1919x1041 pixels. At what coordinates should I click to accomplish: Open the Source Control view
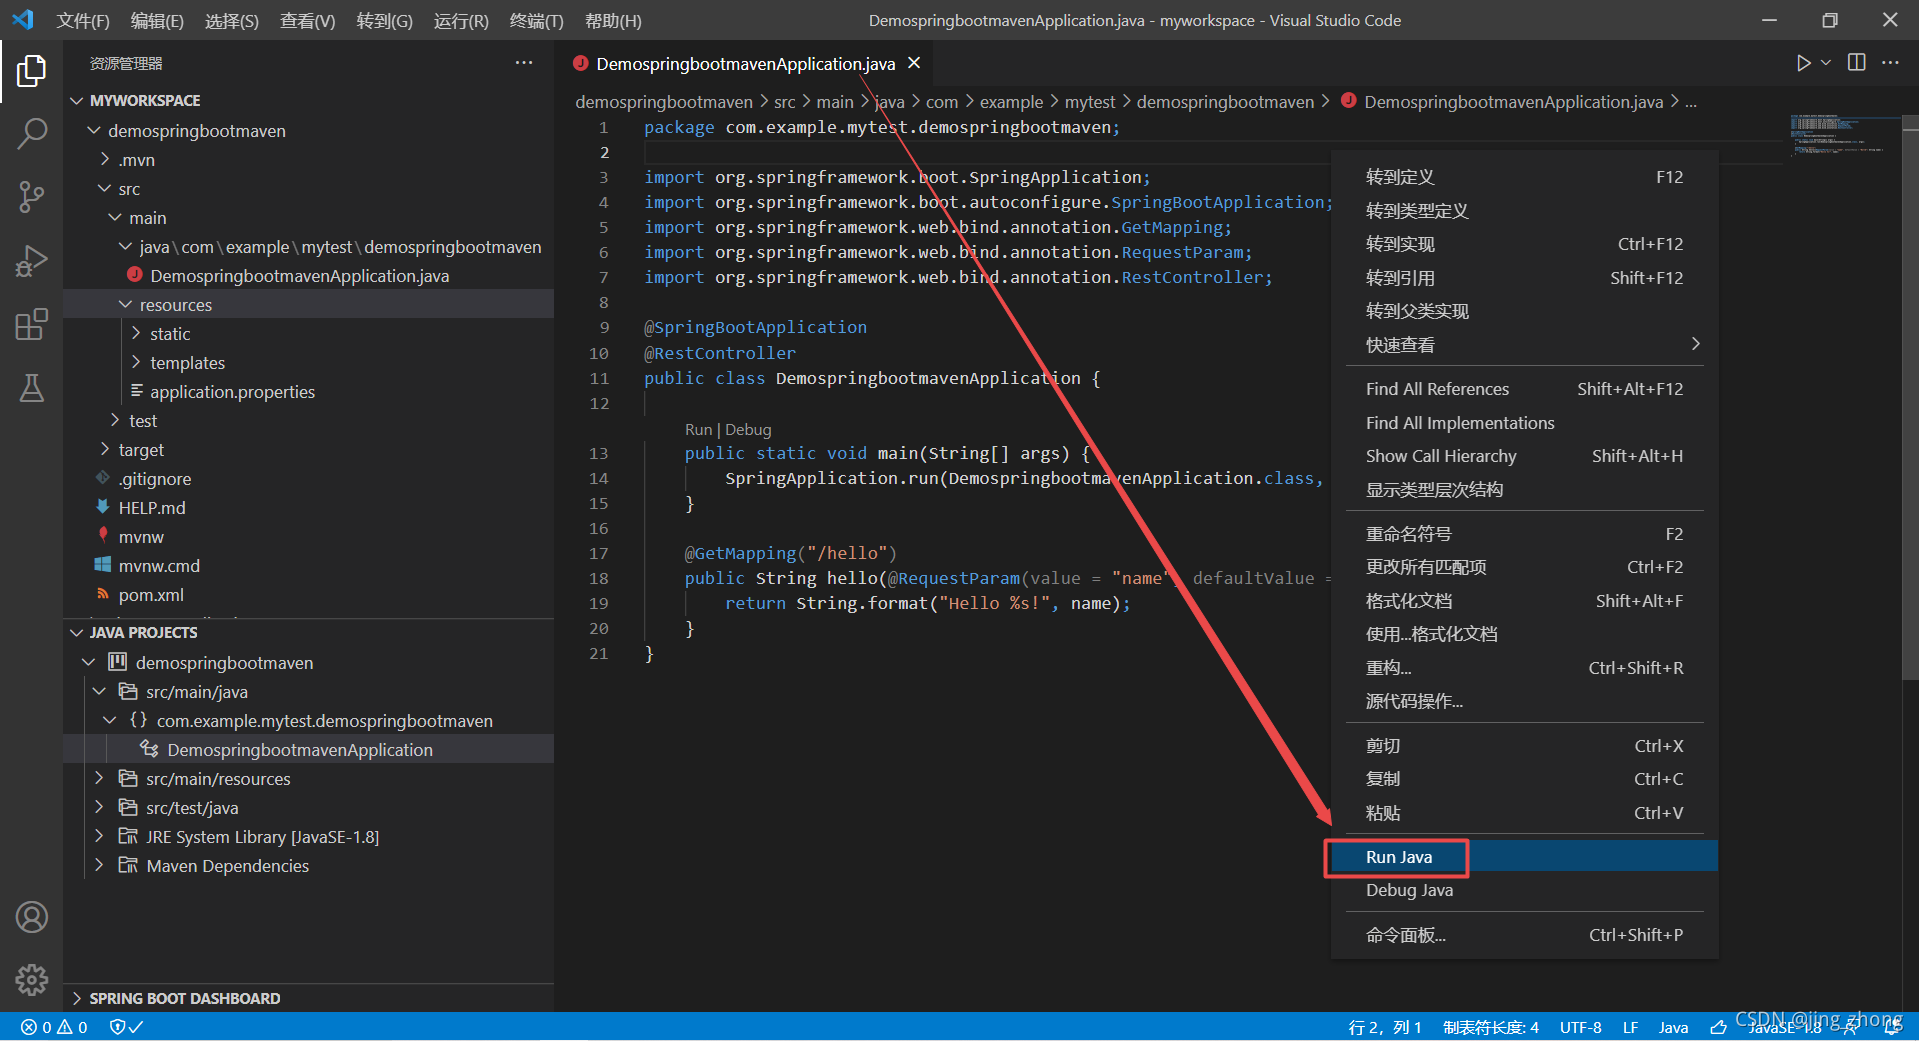tap(31, 196)
